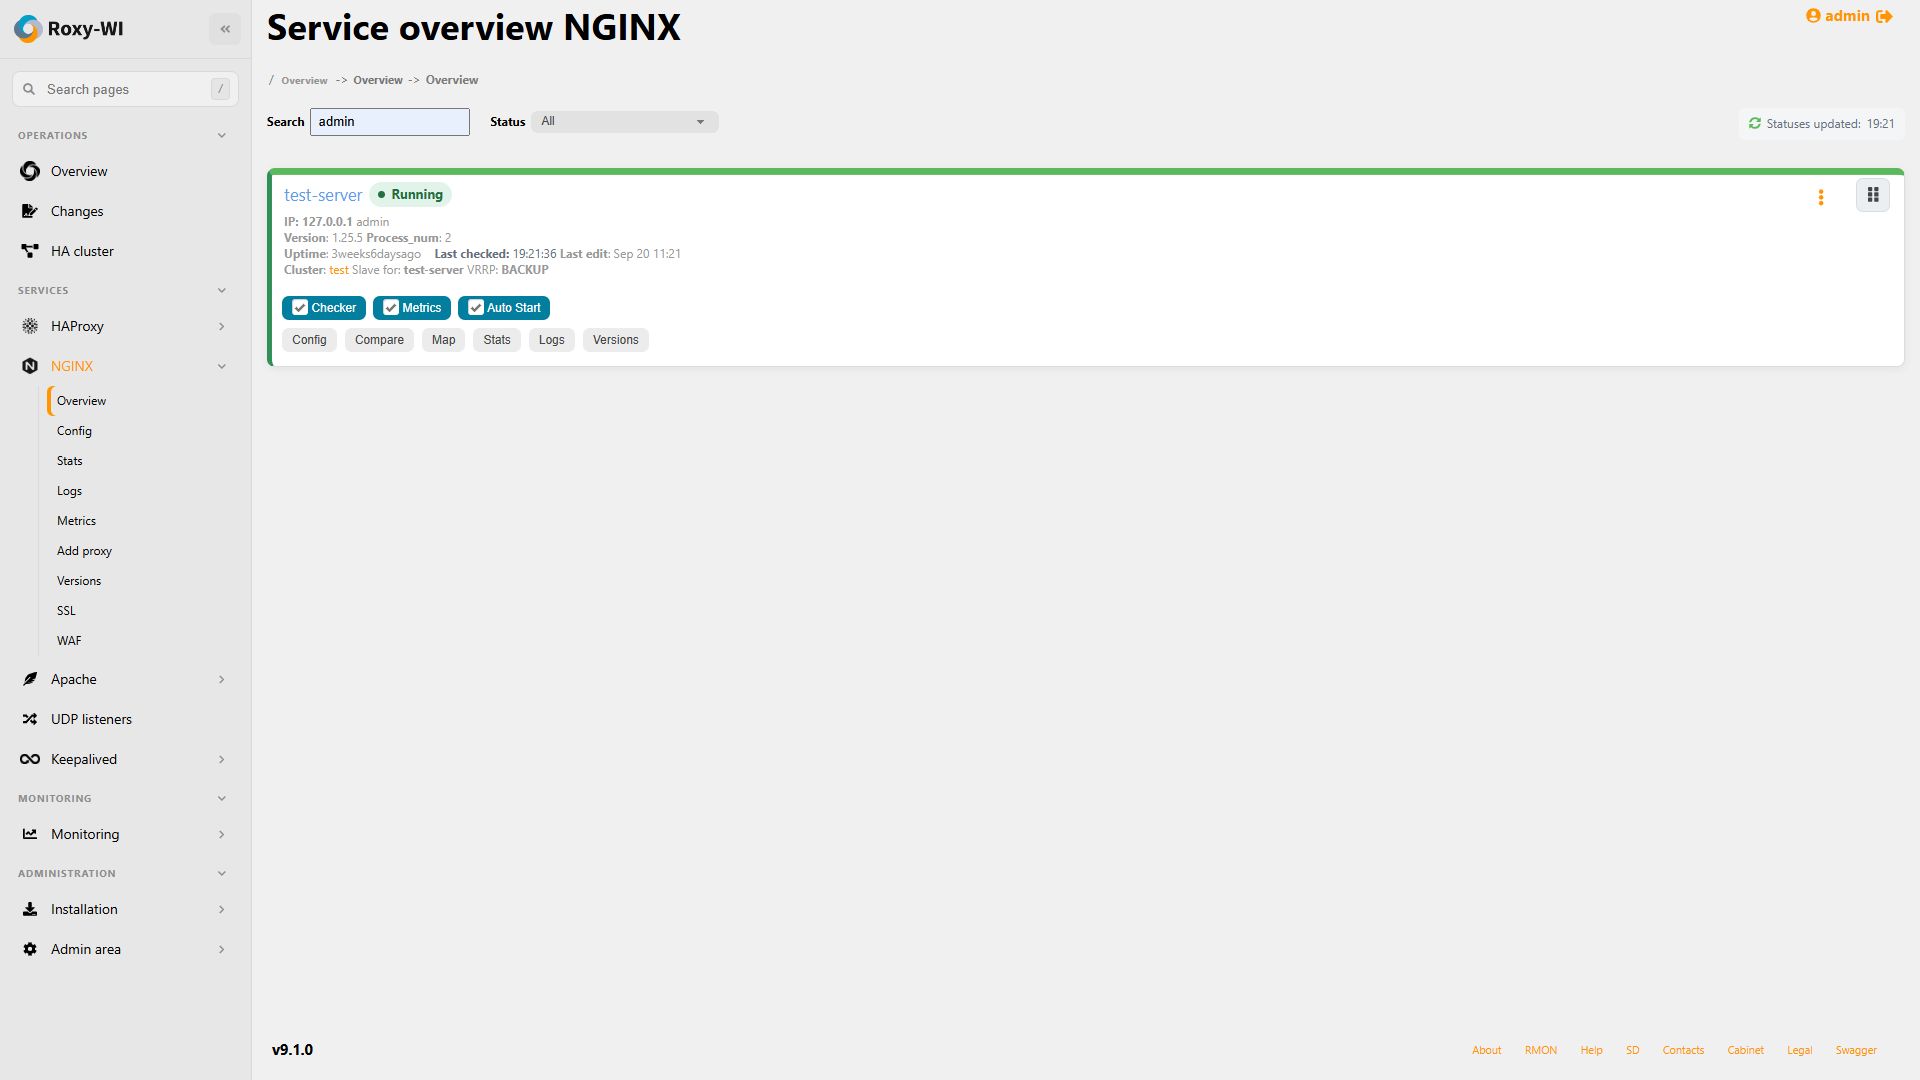Screen dimensions: 1920x1080
Task: Click the Logs button on test-server card
Action: [551, 340]
